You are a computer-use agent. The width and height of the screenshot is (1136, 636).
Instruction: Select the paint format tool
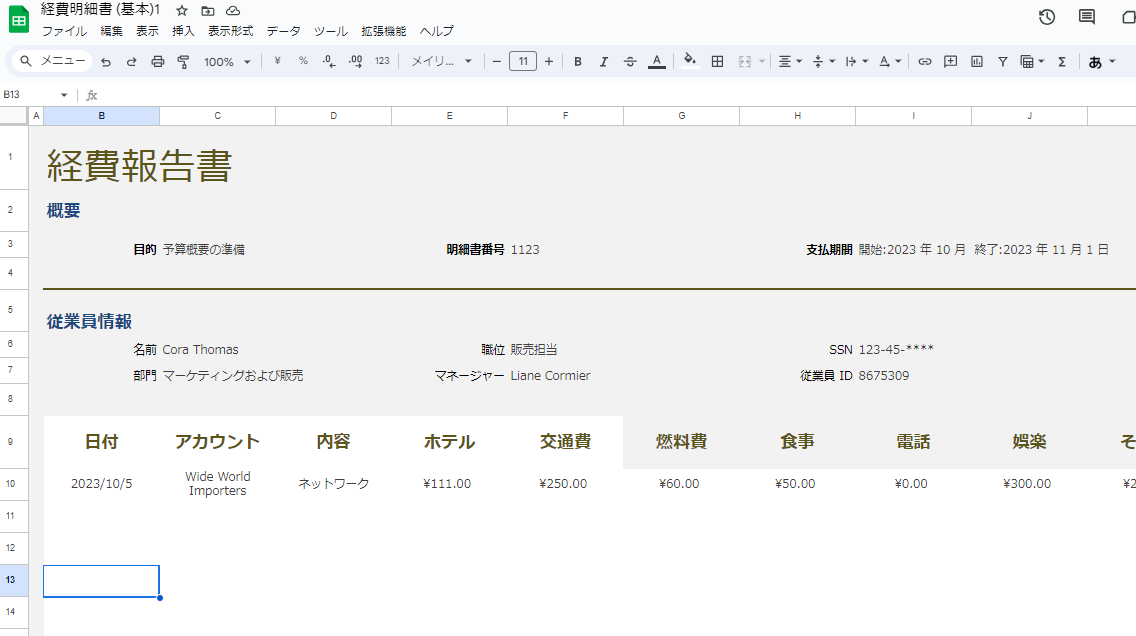(x=184, y=61)
